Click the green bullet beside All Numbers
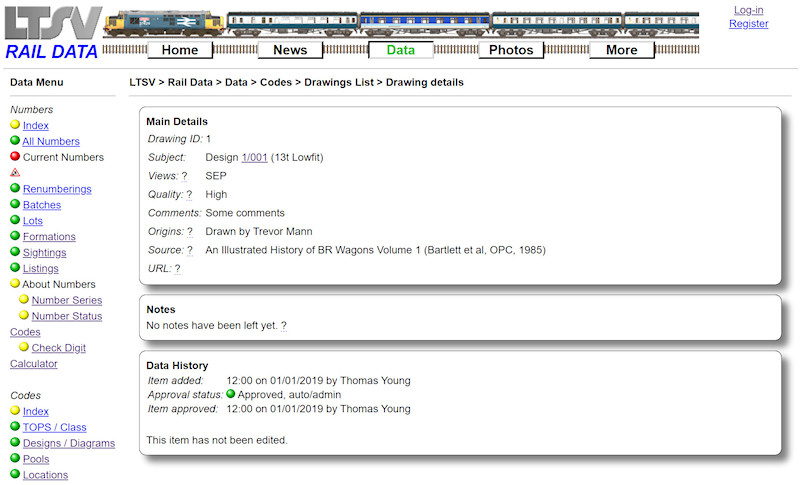Screen dimensions: 800x485 [x=15, y=141]
